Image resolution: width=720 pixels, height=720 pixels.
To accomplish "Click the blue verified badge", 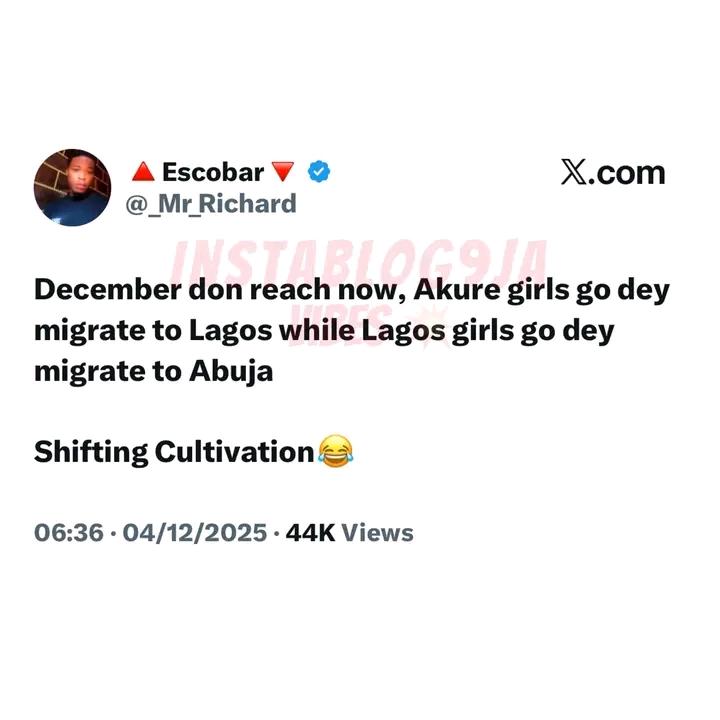I will [319, 172].
